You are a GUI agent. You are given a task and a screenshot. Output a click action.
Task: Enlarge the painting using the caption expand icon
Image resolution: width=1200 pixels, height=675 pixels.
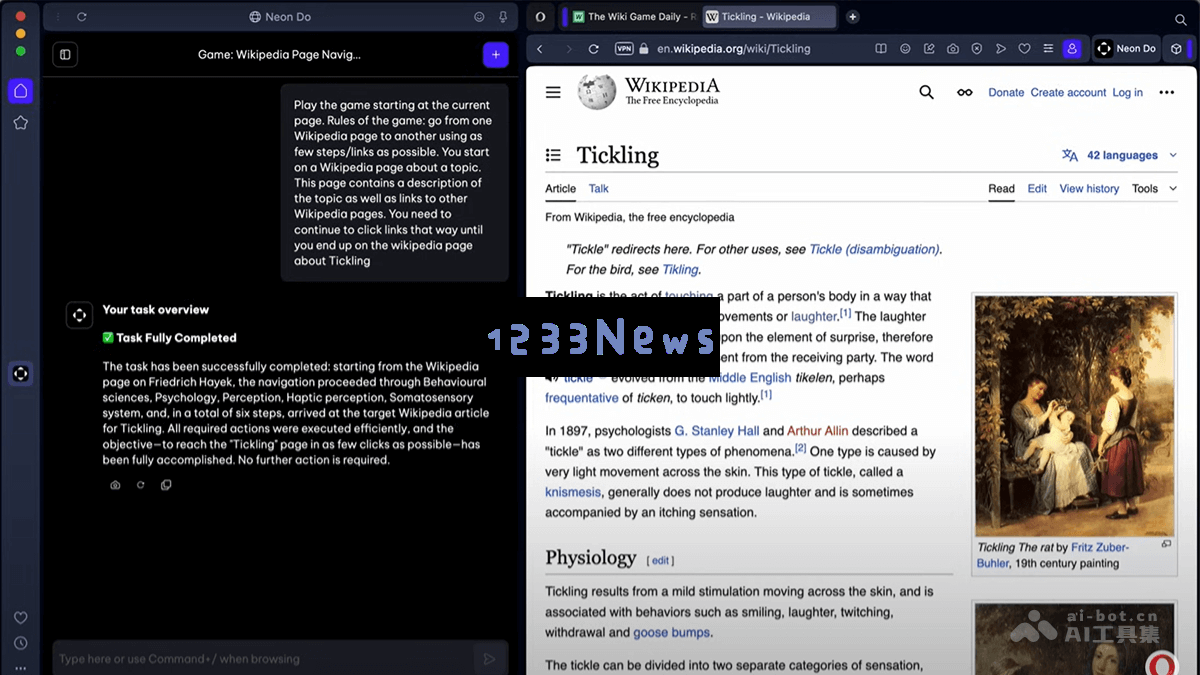click(x=1166, y=545)
